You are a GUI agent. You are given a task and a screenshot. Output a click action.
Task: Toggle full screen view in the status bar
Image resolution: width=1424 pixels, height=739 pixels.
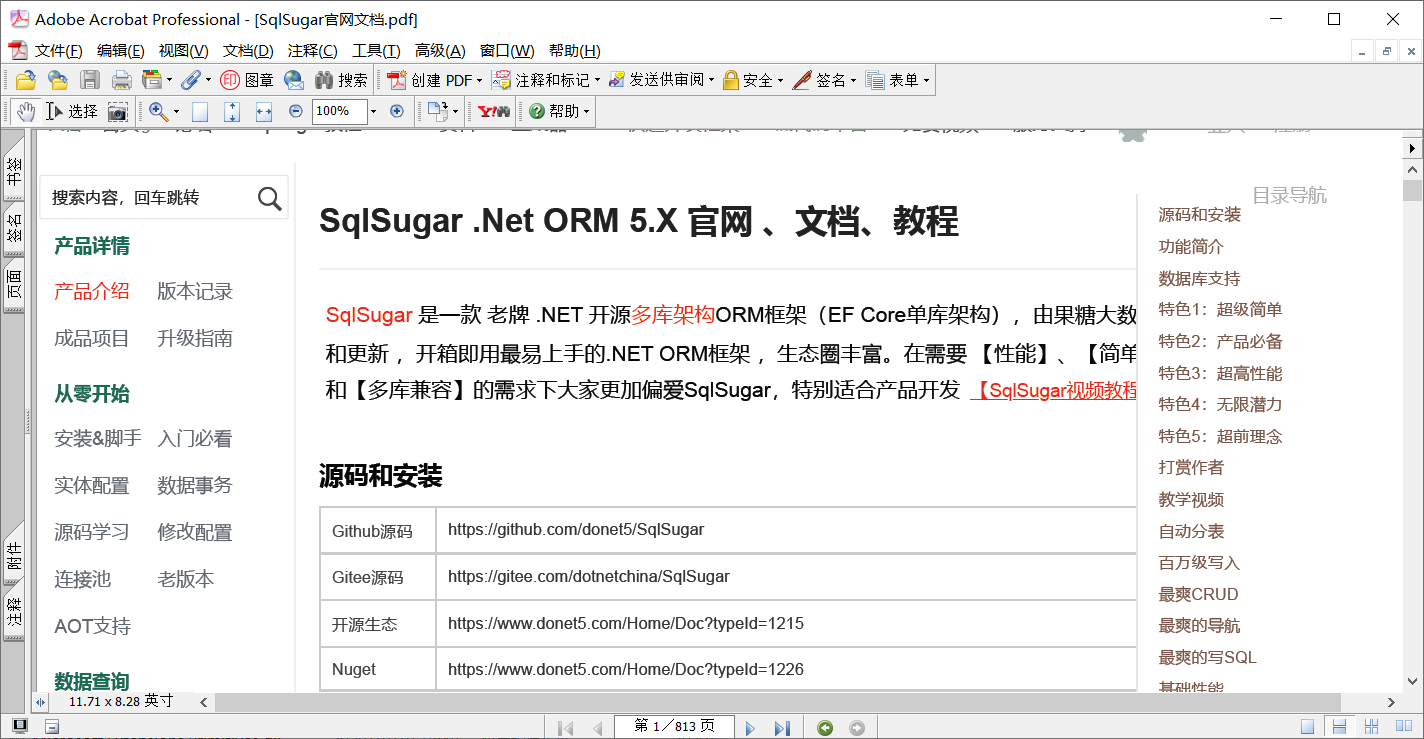click(x=19, y=727)
